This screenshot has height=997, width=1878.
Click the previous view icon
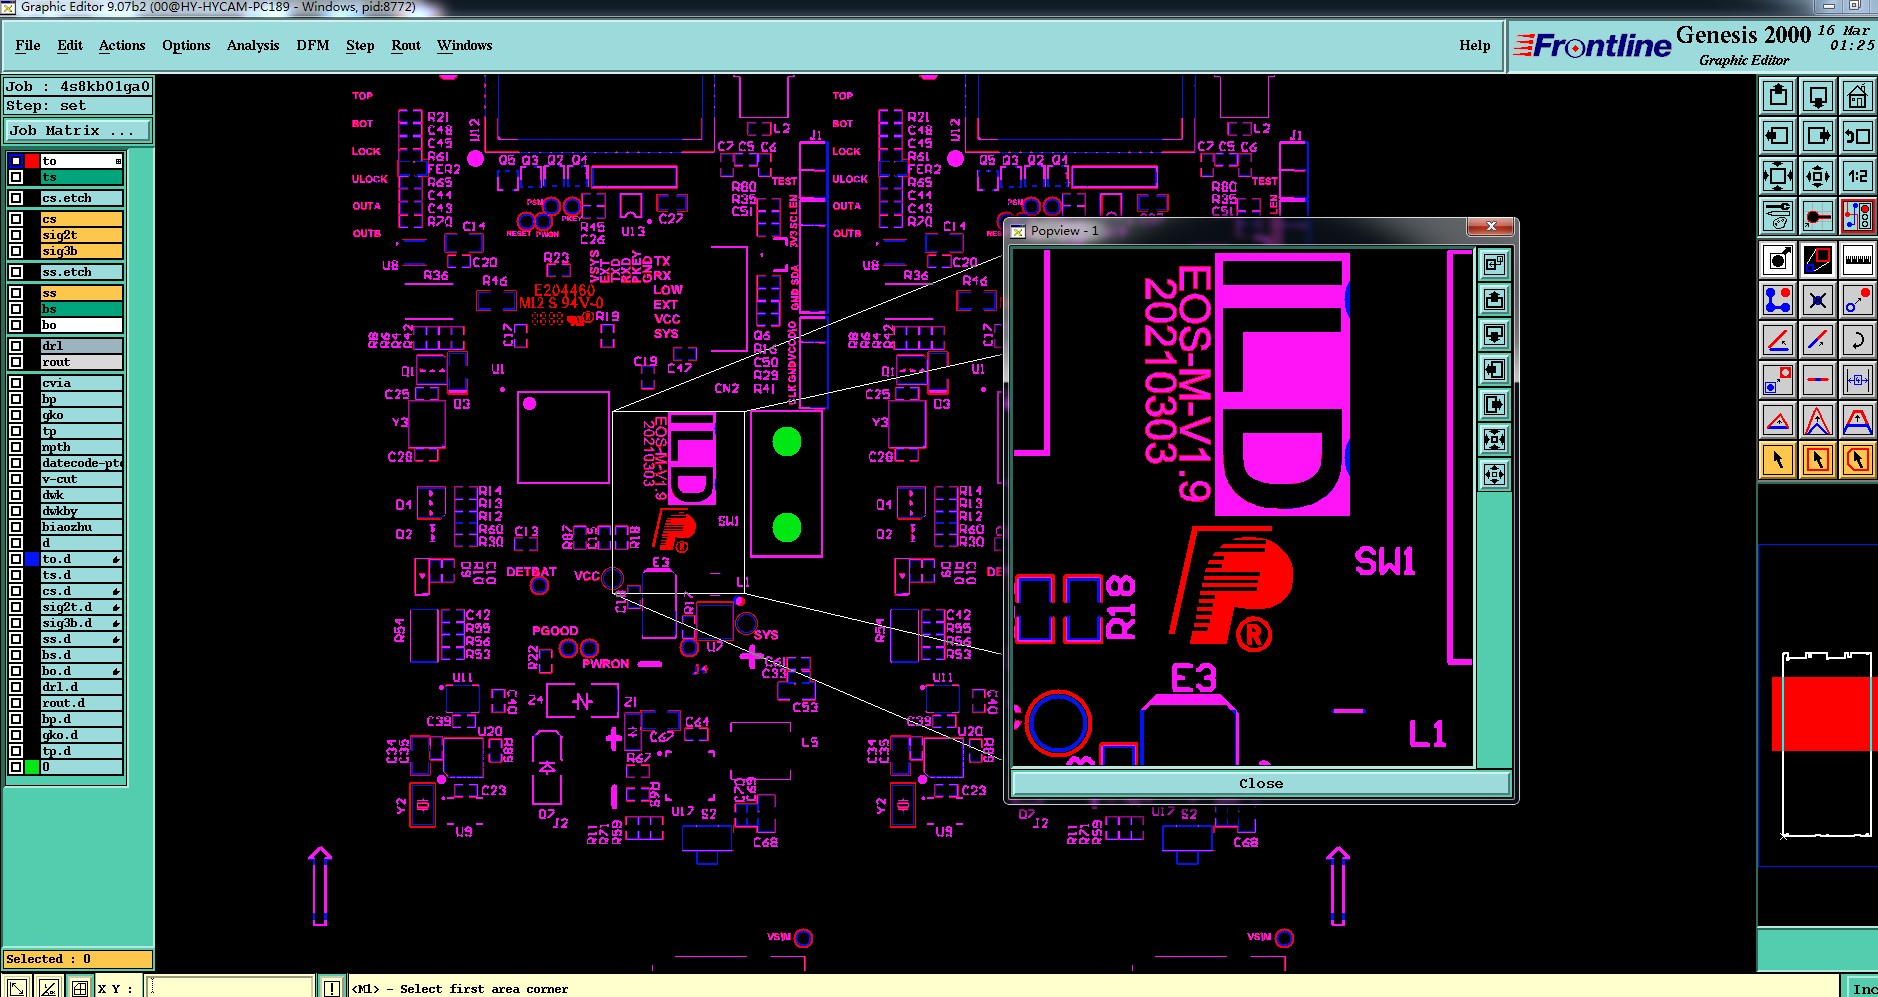click(x=1857, y=136)
